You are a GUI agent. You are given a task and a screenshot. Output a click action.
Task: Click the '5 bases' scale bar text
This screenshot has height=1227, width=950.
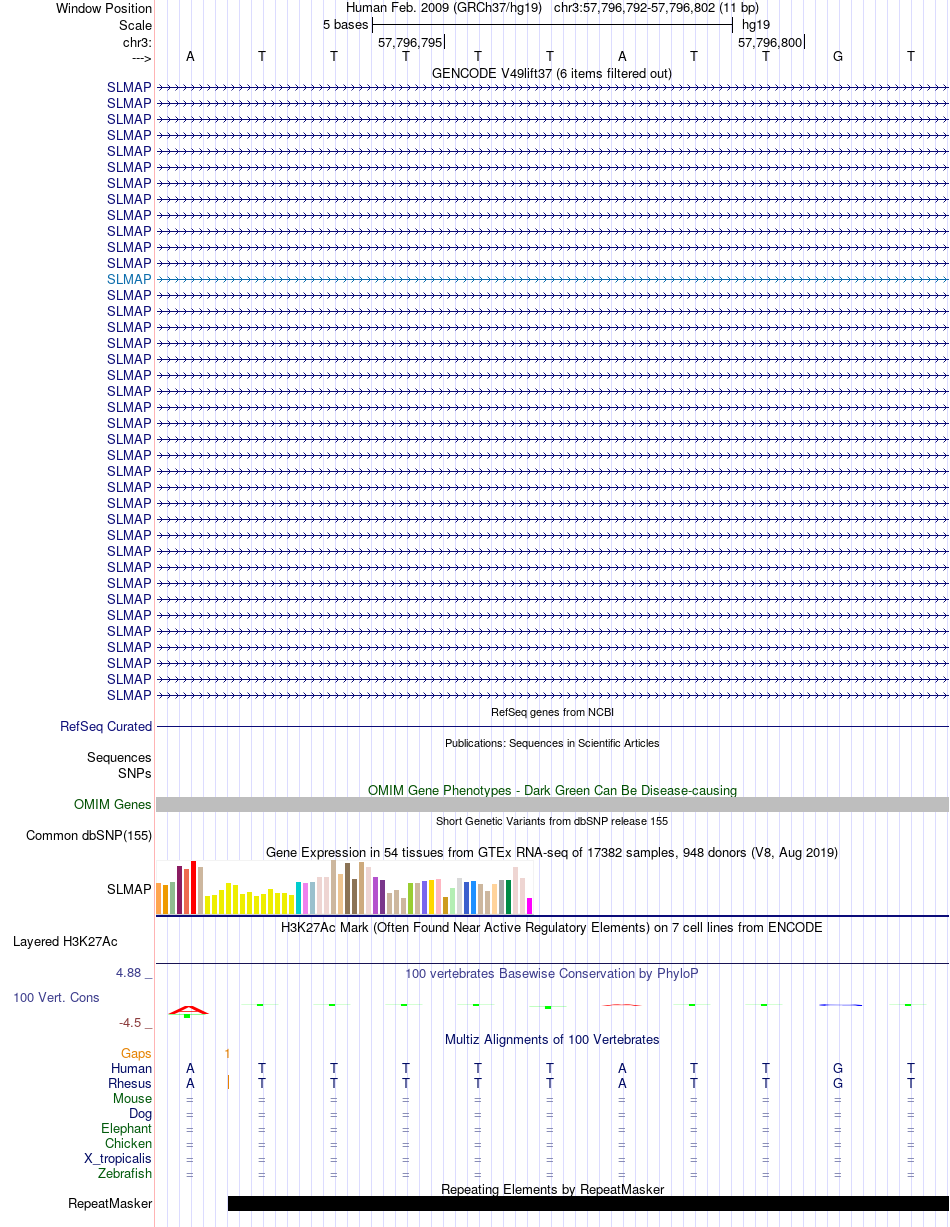pyautogui.click(x=345, y=25)
